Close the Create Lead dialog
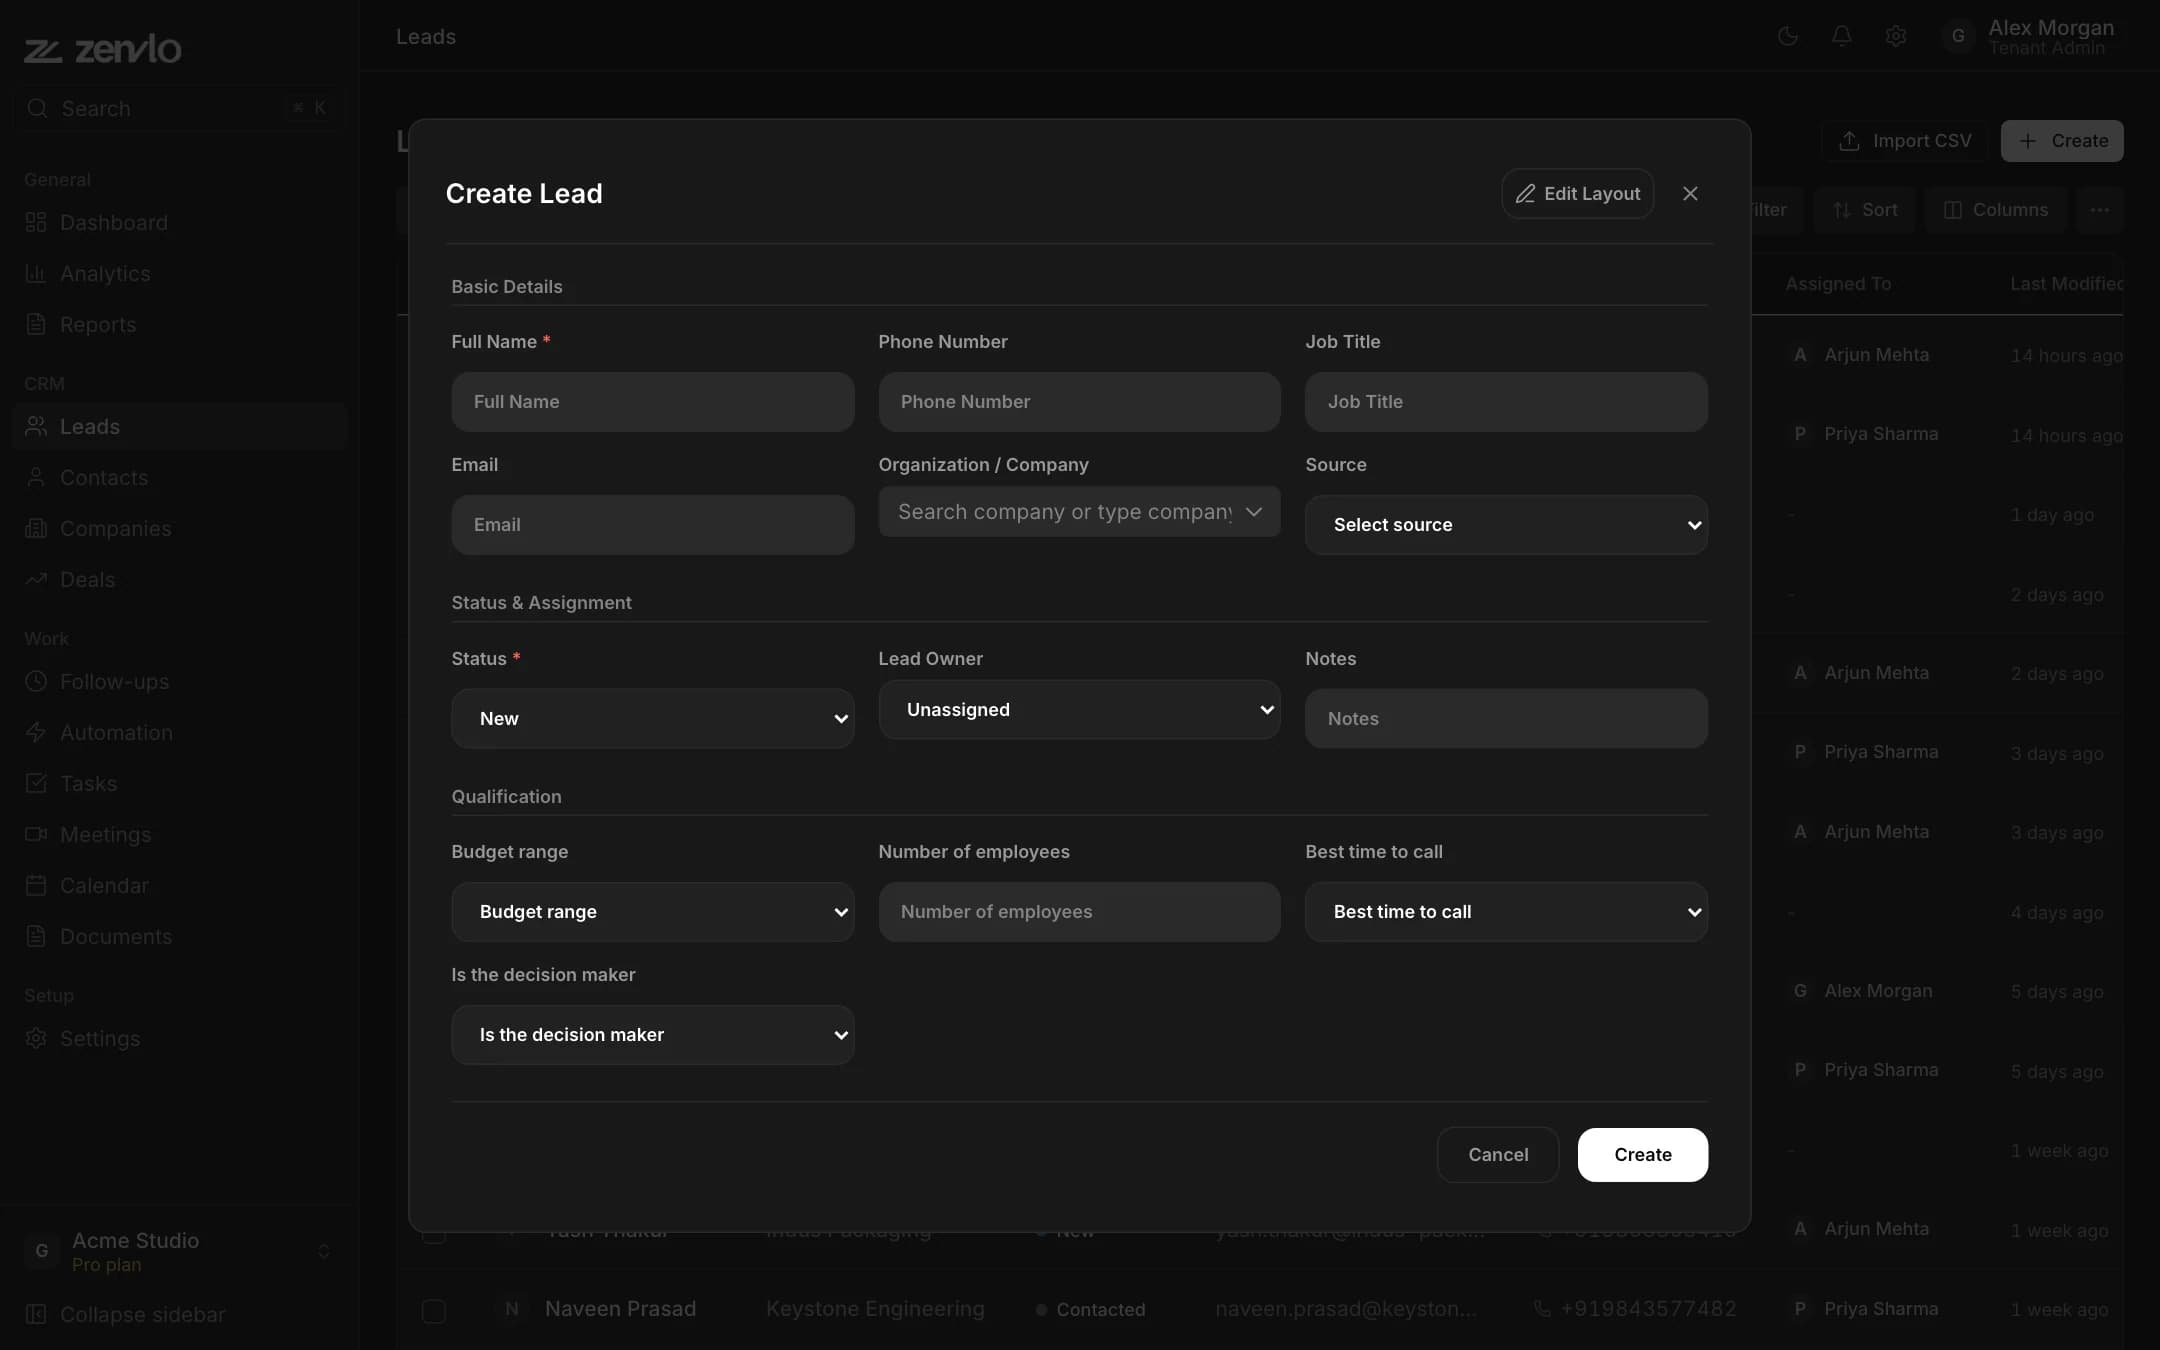The width and height of the screenshot is (2160, 1350). pos(1690,193)
